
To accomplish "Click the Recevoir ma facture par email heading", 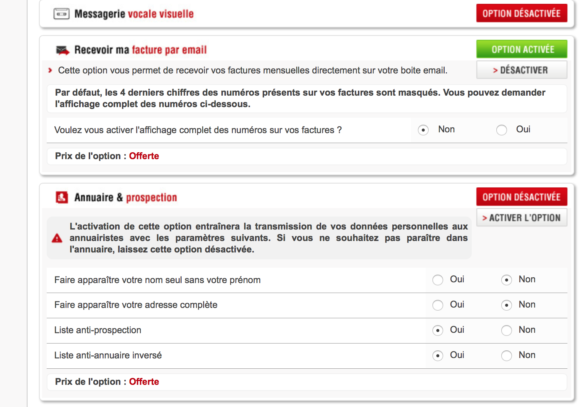I will tap(140, 50).
